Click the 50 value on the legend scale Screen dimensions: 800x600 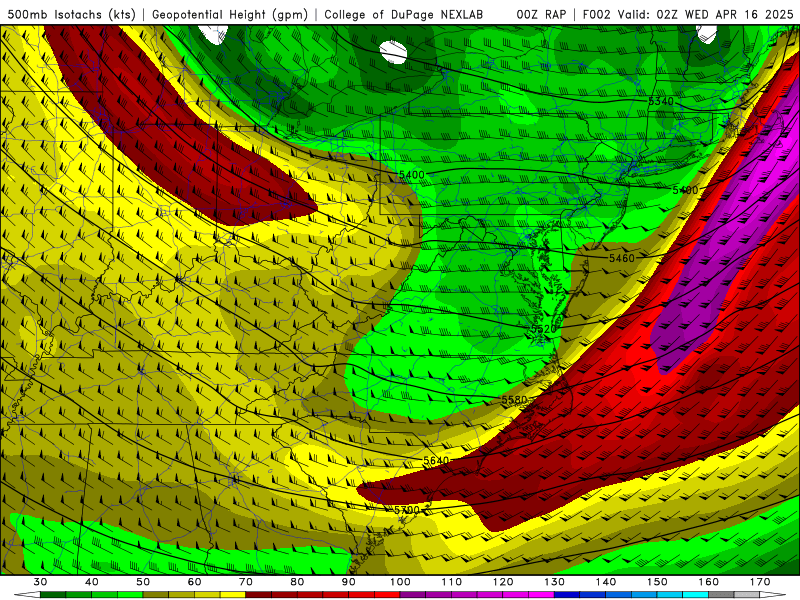[143, 582]
